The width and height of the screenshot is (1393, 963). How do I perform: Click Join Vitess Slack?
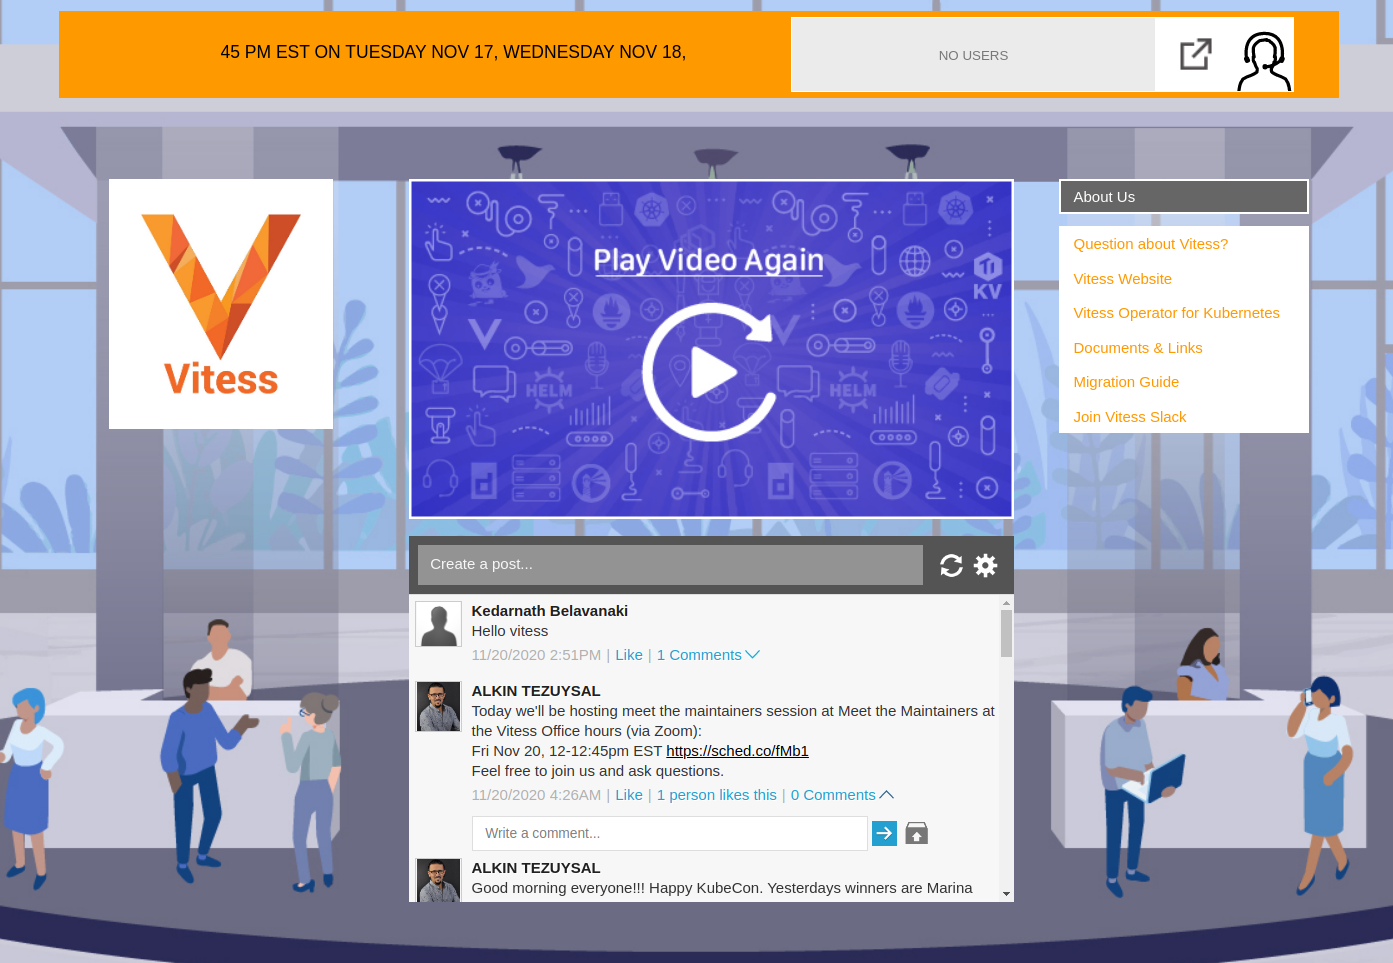pos(1129,417)
